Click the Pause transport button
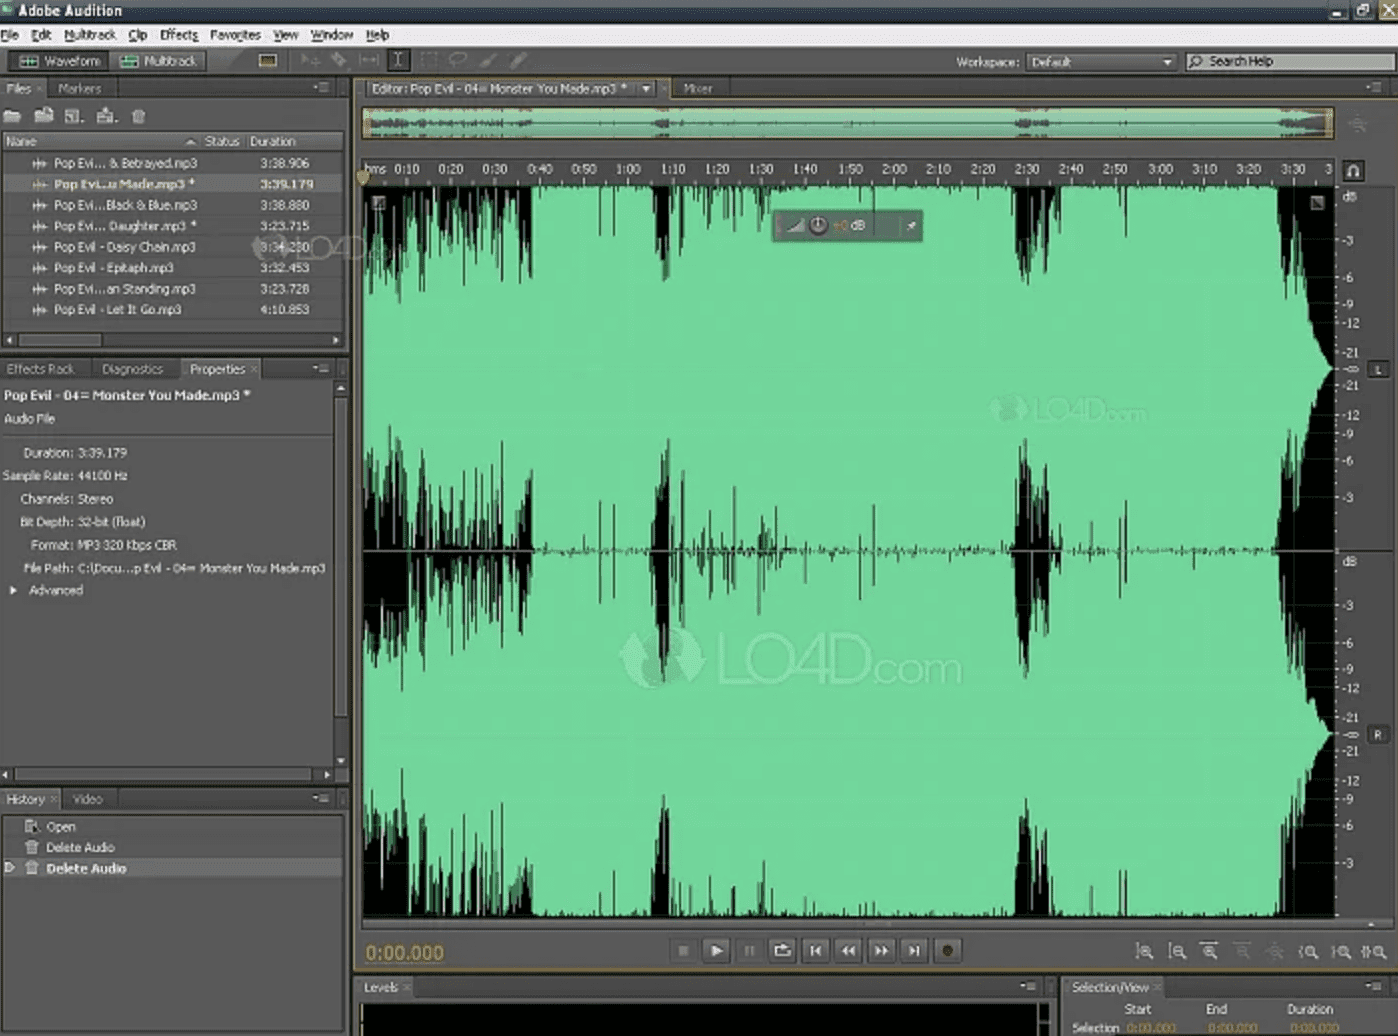This screenshot has height=1036, width=1398. tap(749, 951)
